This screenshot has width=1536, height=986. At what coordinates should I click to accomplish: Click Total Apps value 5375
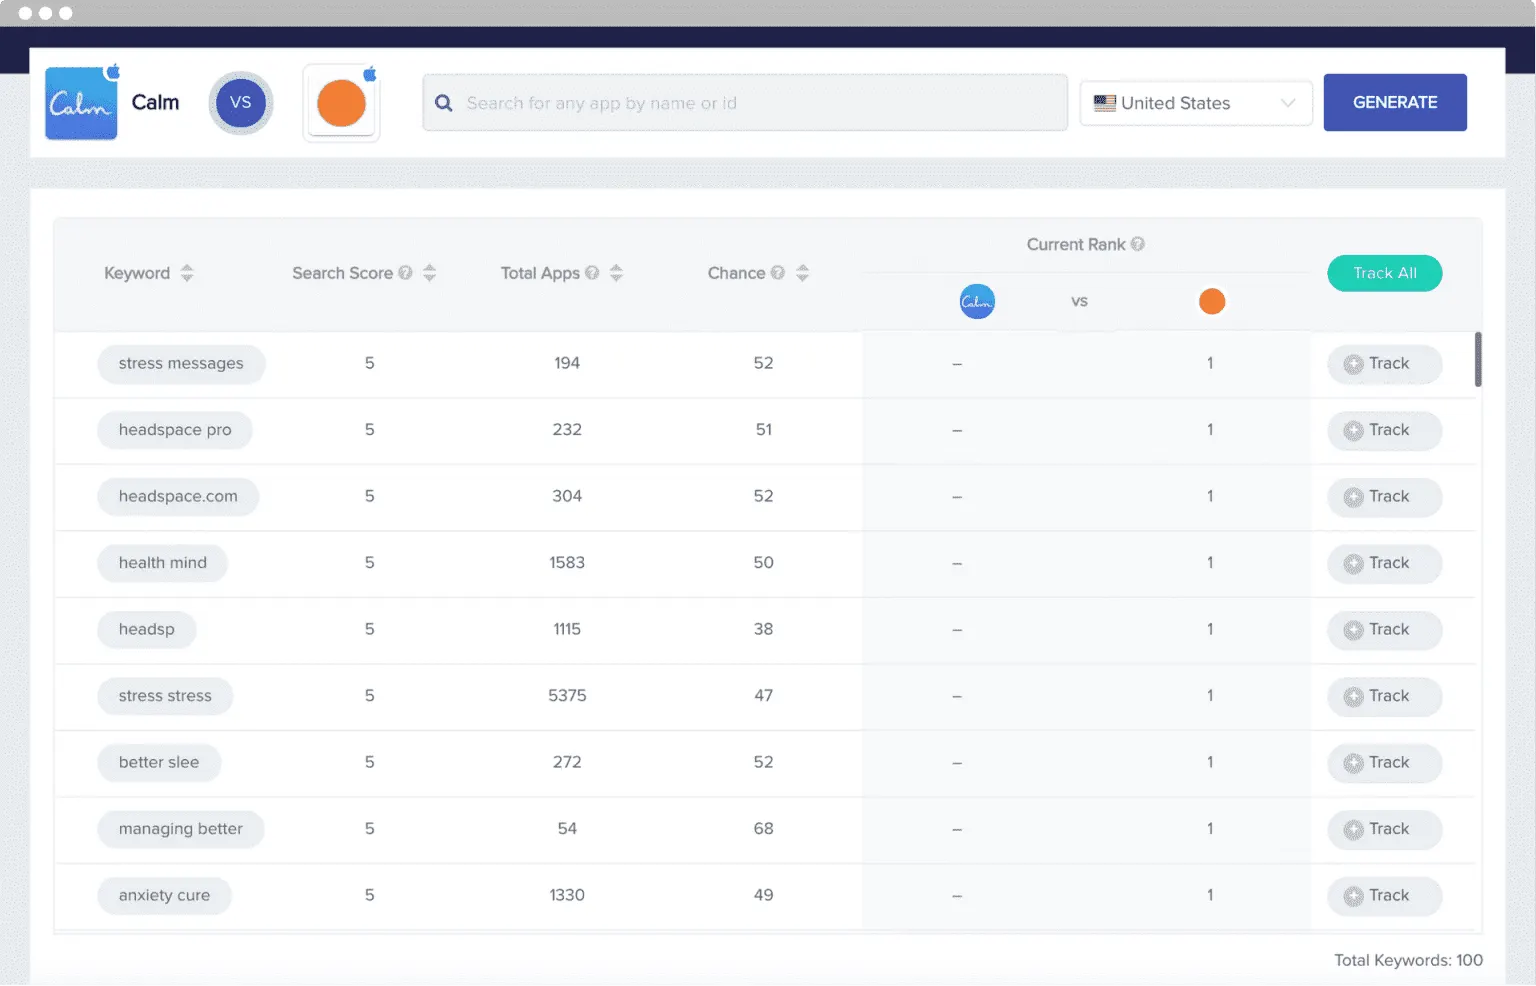point(567,696)
